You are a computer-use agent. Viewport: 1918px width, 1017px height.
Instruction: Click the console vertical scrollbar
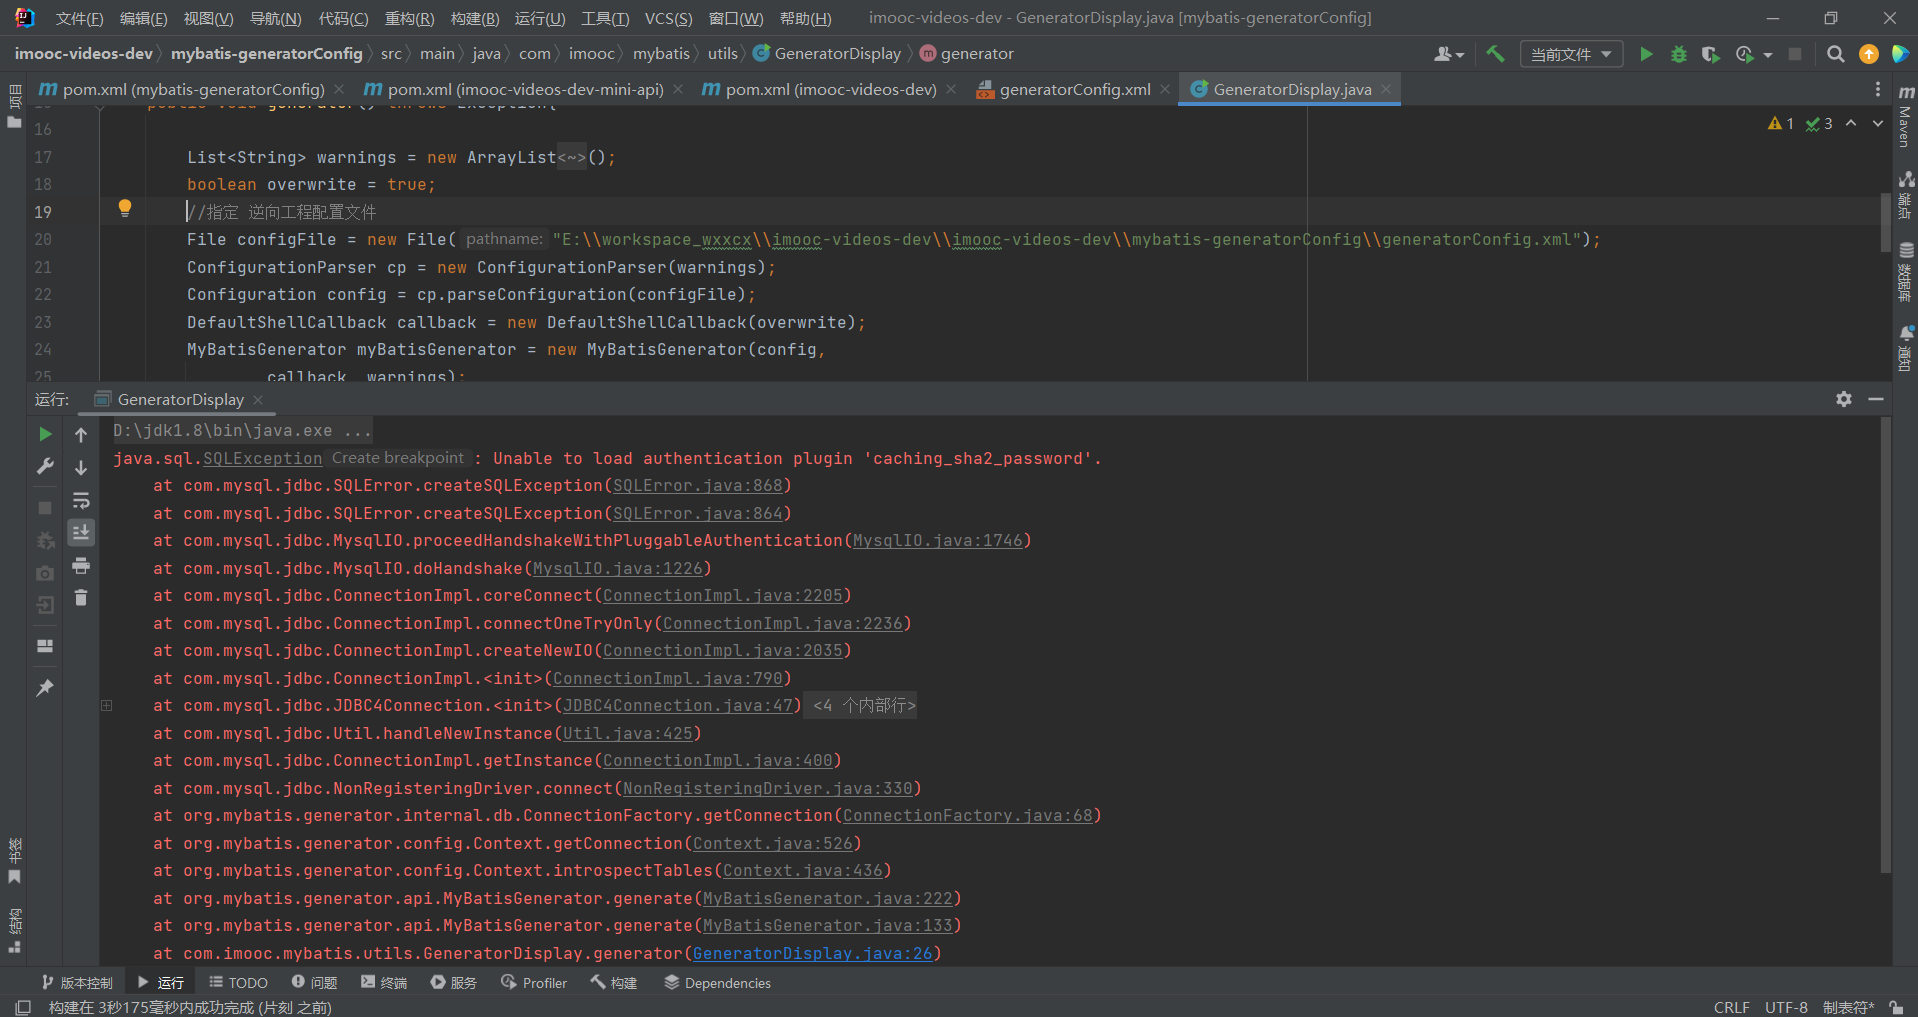tap(1885, 645)
